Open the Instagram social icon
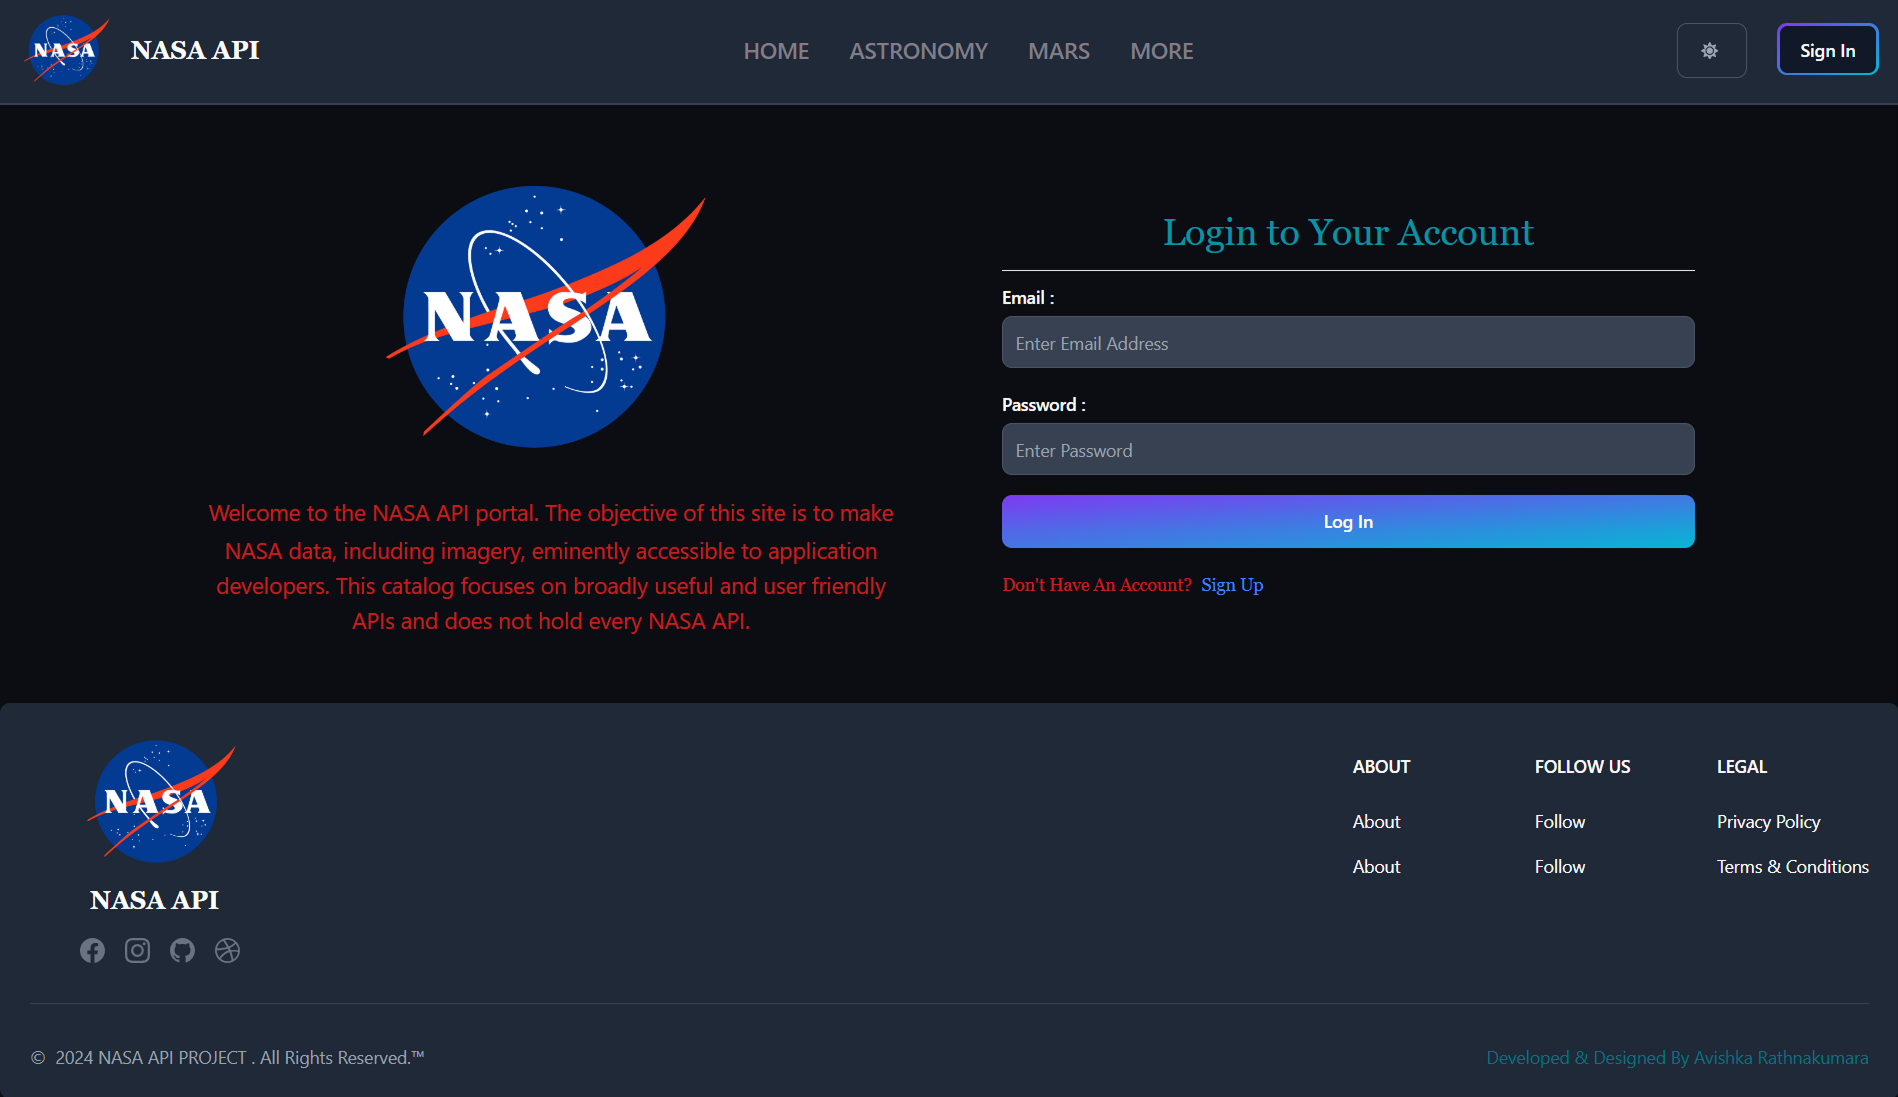 point(137,950)
